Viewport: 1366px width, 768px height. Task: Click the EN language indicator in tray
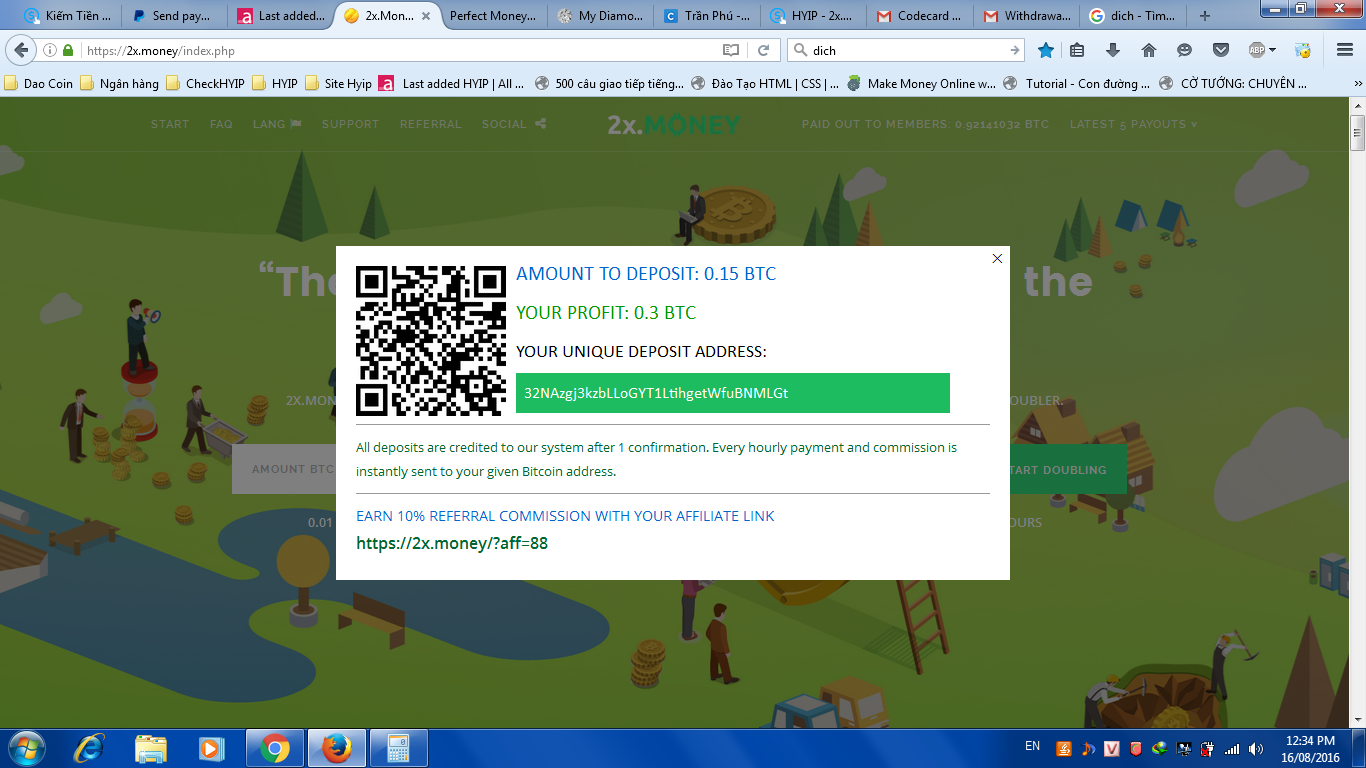click(1033, 747)
